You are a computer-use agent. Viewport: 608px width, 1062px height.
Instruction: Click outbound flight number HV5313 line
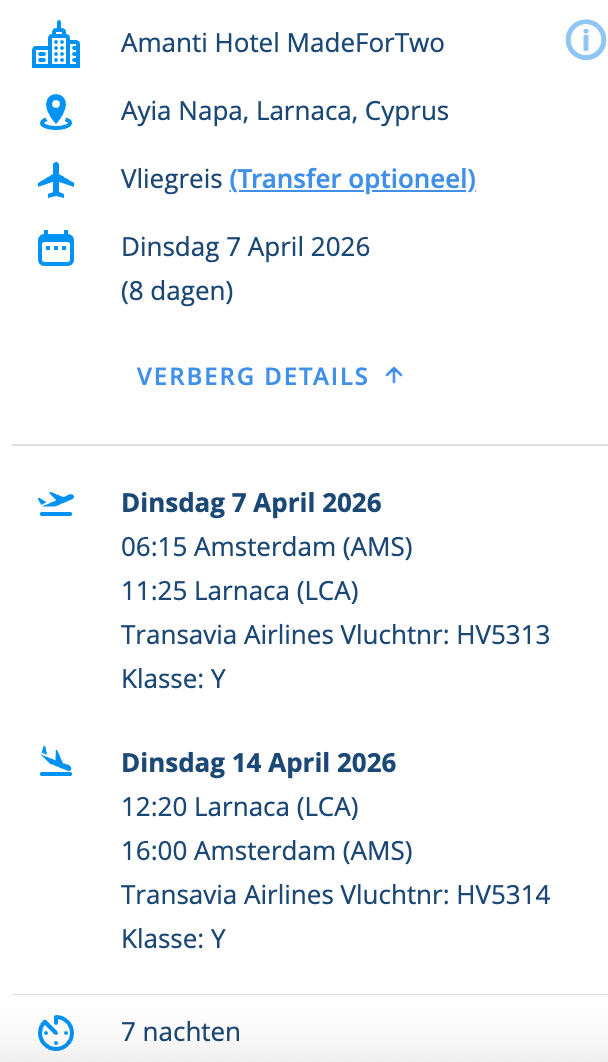[335, 635]
